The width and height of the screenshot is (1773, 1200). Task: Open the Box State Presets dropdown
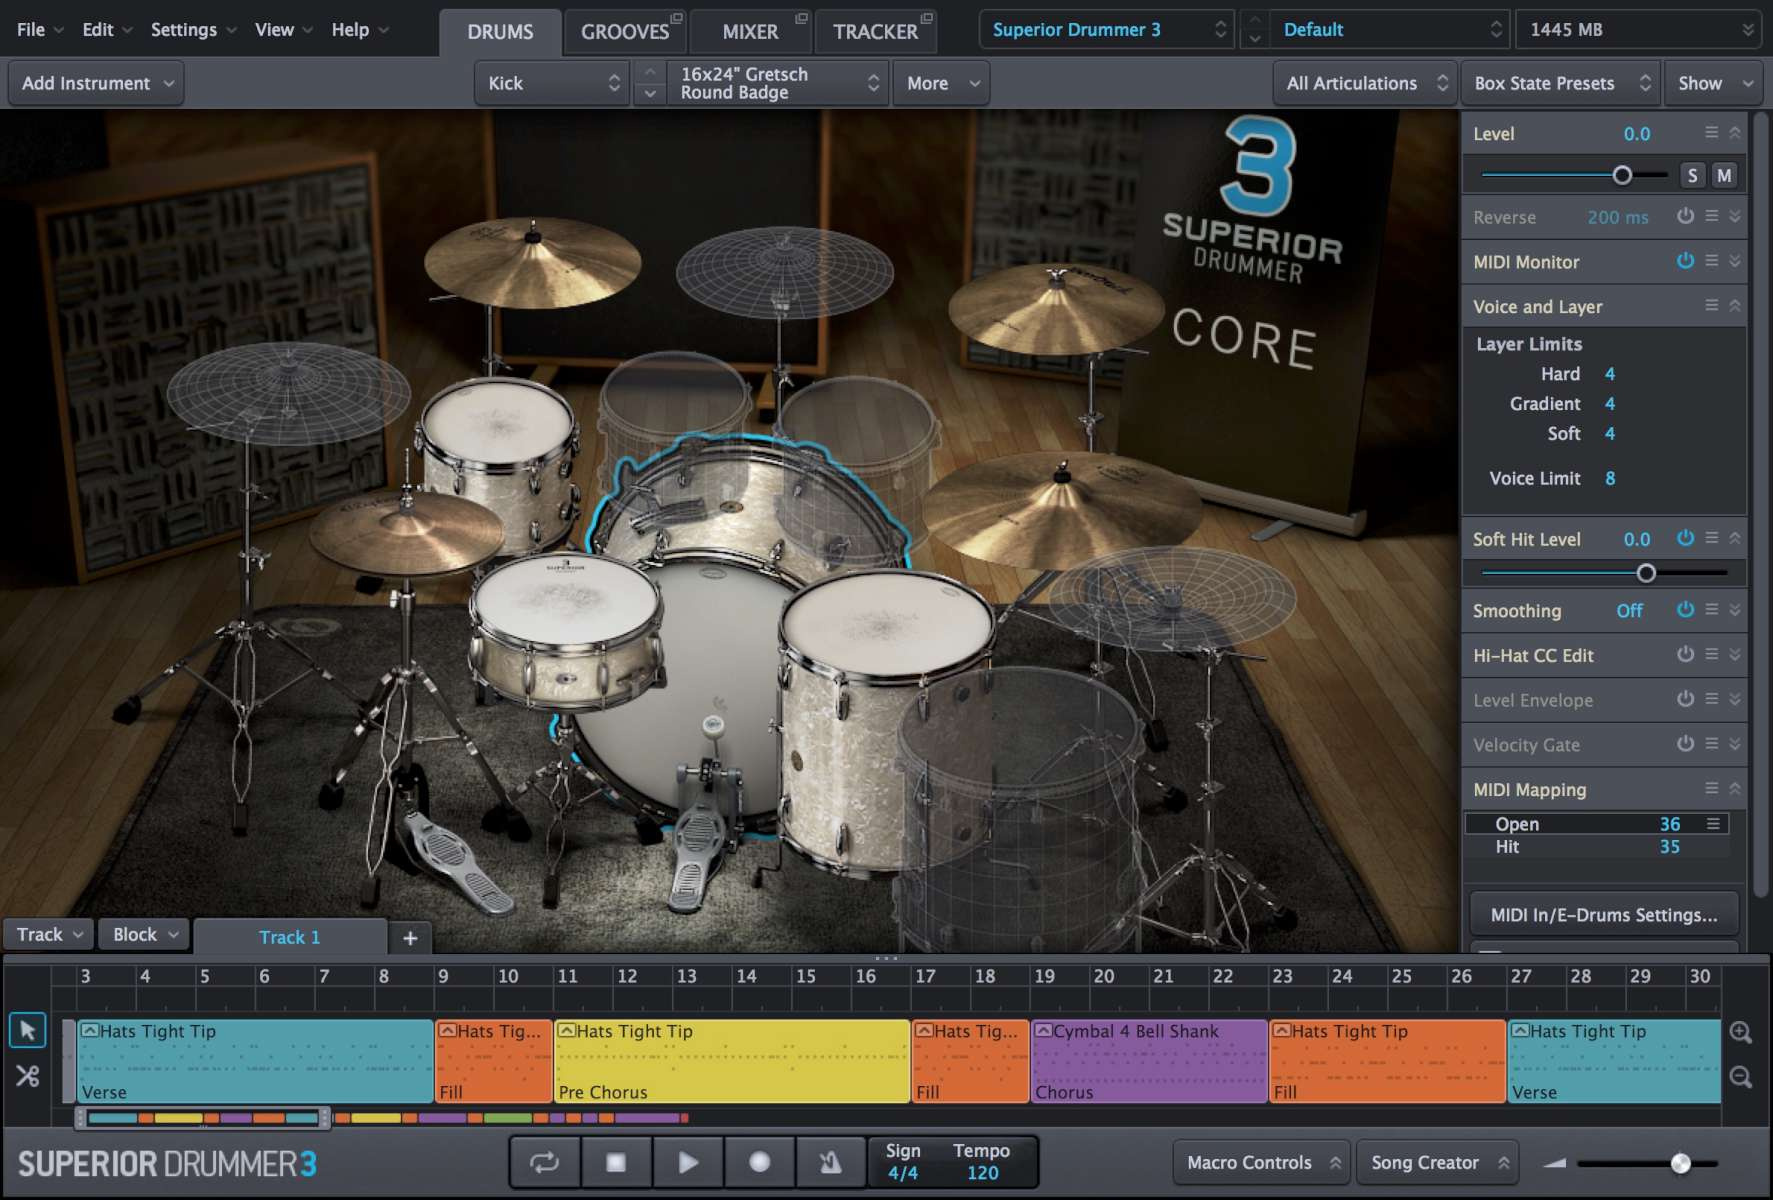pos(1559,83)
